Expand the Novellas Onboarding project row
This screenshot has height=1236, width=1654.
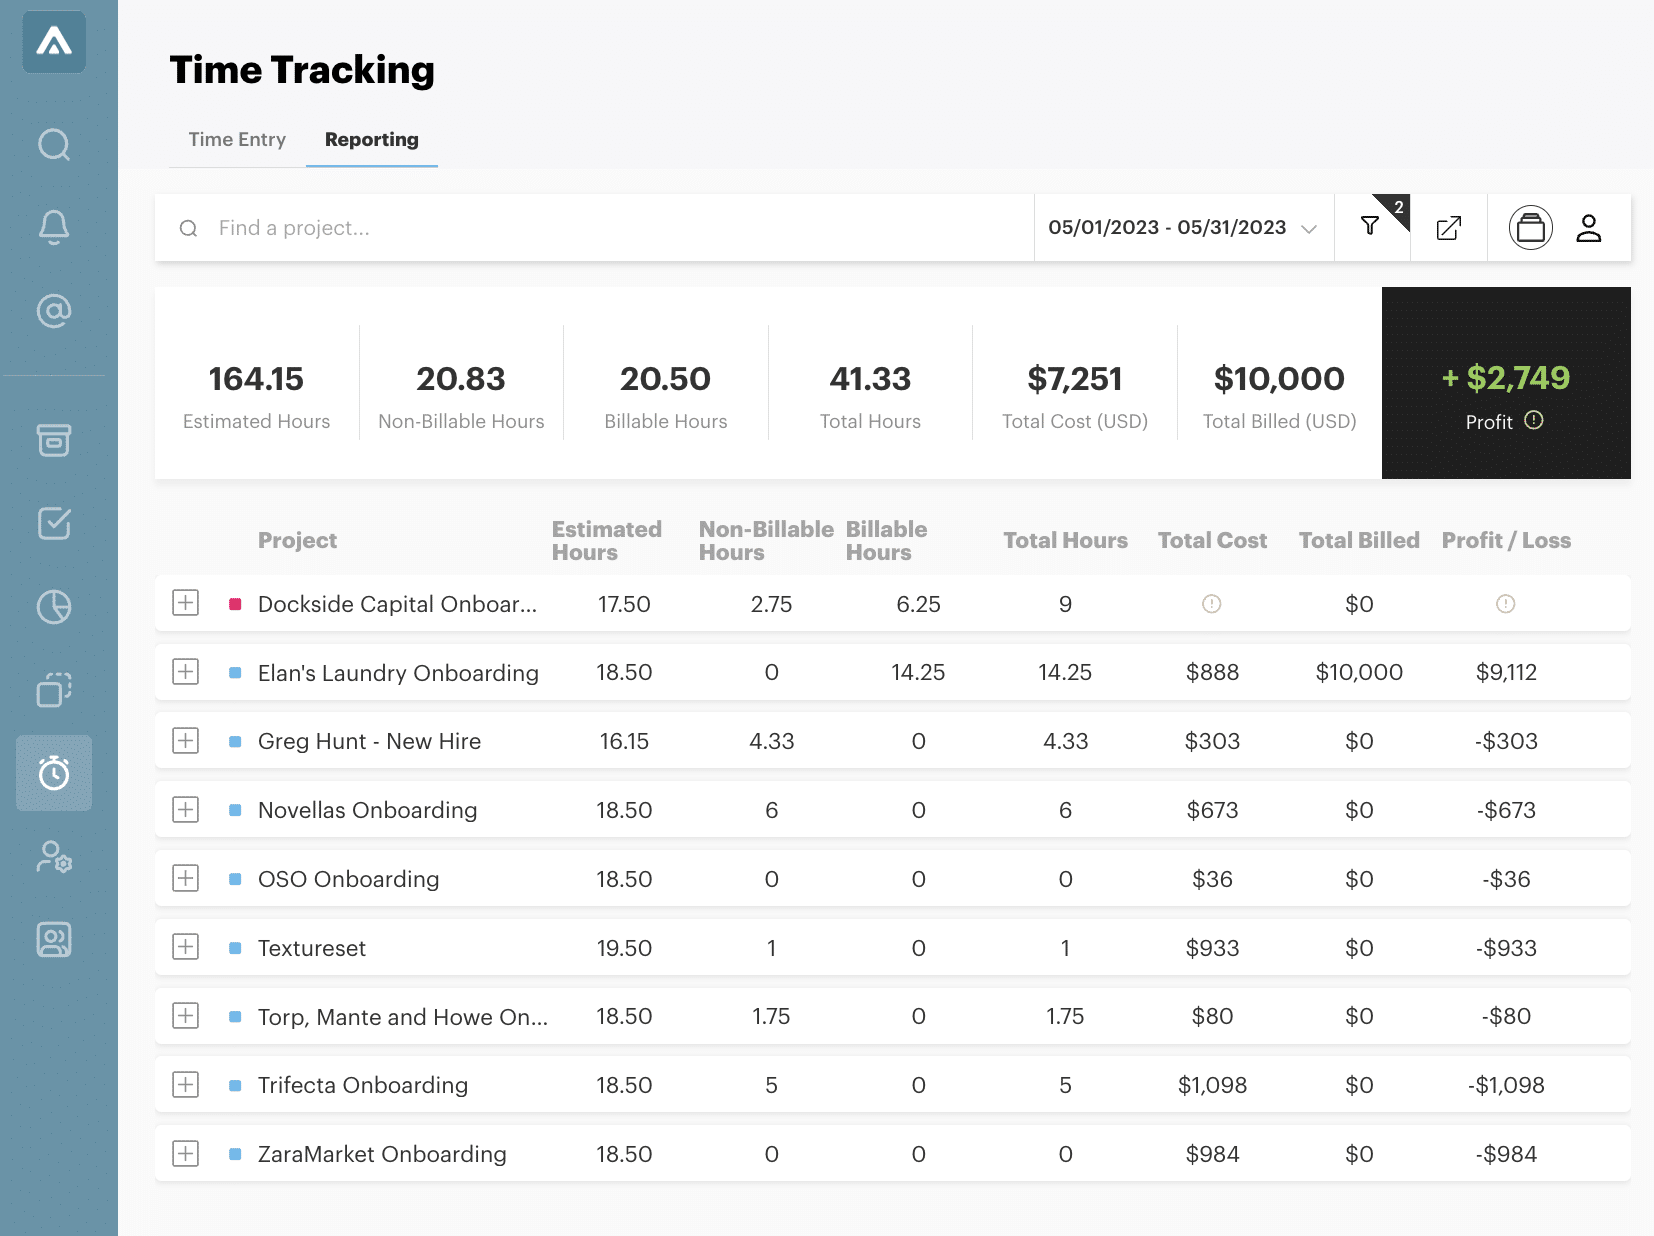click(x=185, y=810)
